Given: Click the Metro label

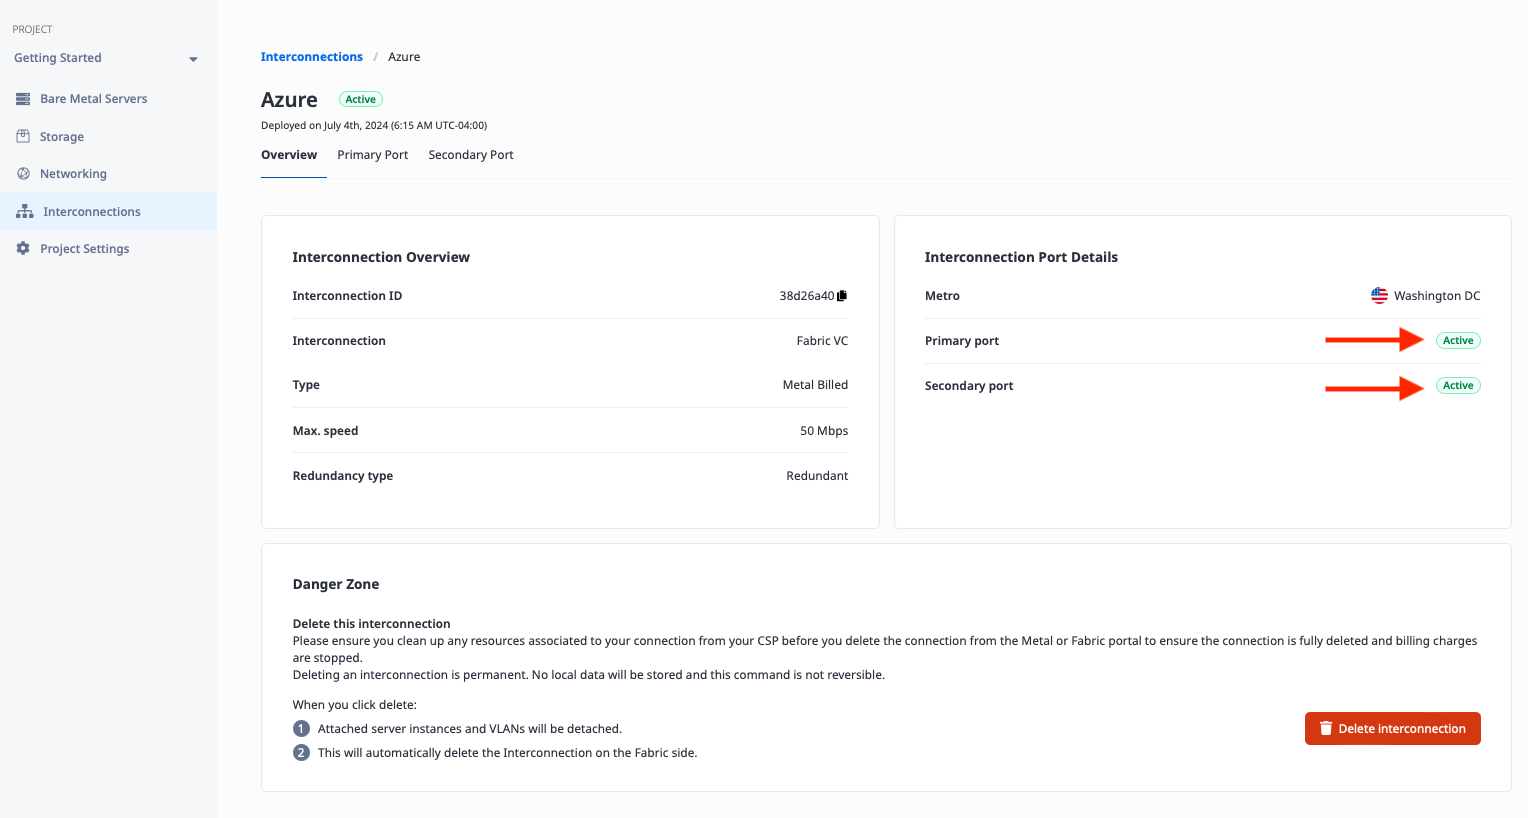Looking at the screenshot, I should tap(942, 296).
